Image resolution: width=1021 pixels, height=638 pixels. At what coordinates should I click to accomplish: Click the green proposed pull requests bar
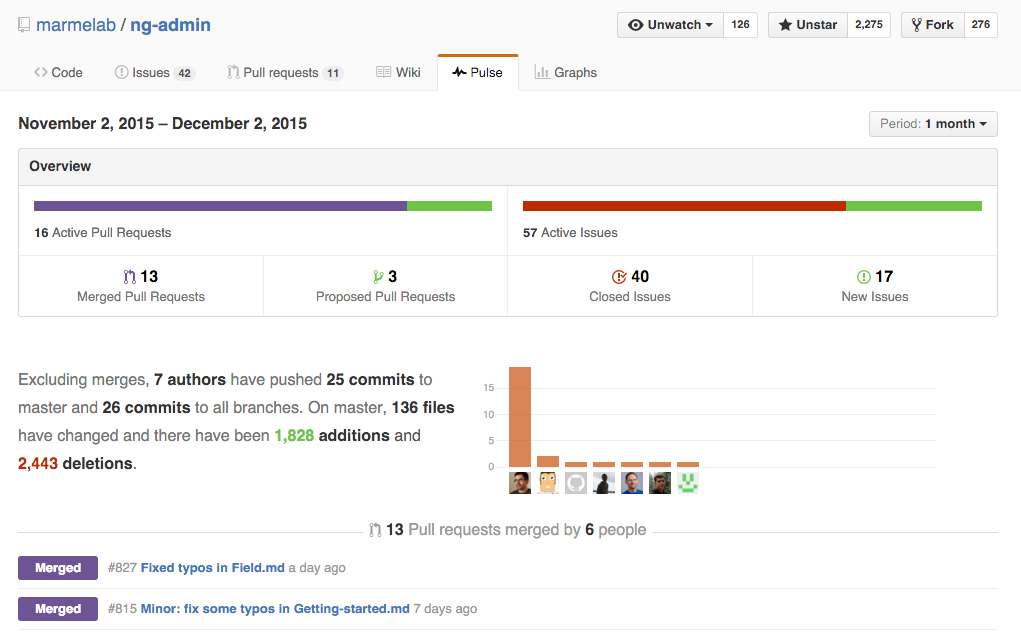pyautogui.click(x=449, y=206)
